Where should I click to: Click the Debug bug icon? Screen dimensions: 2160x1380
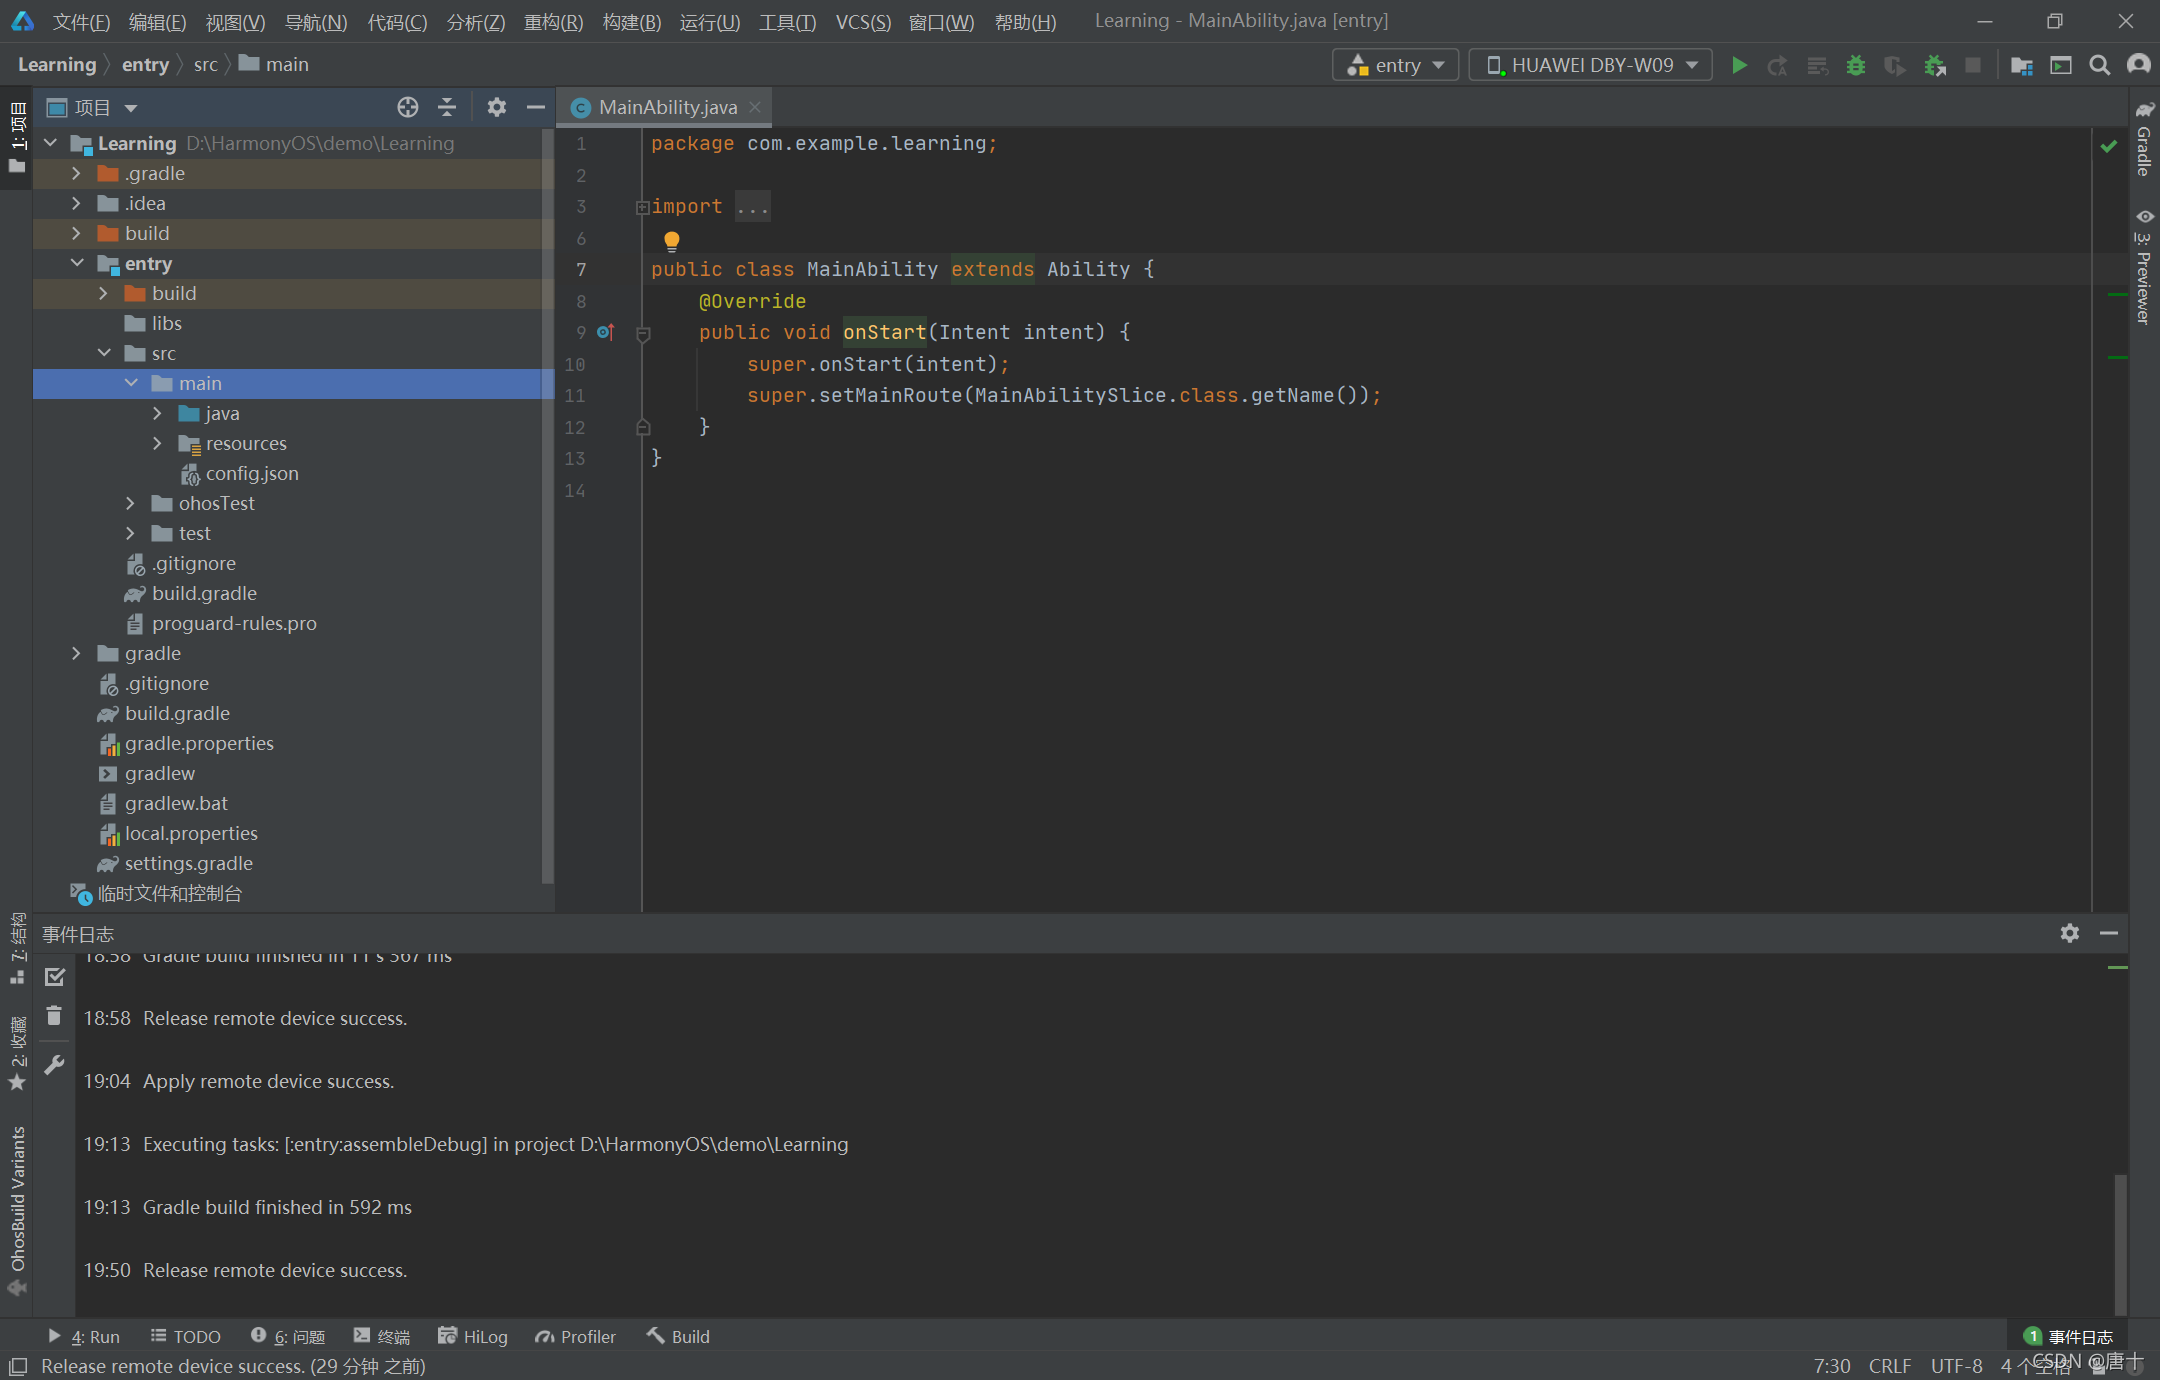point(1856,65)
